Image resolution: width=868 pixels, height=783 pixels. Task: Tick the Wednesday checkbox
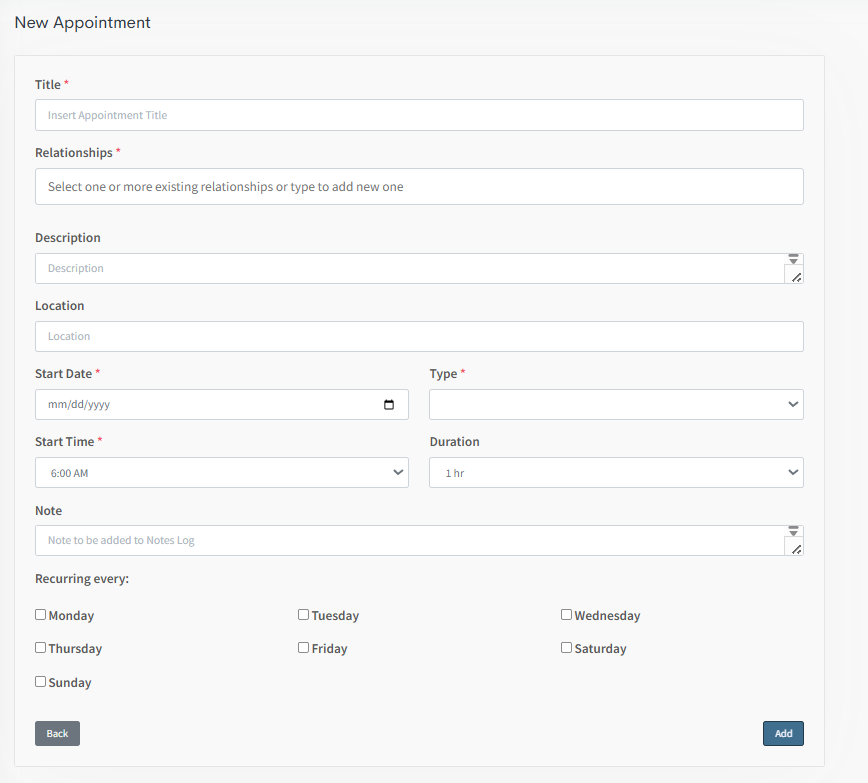coord(567,615)
